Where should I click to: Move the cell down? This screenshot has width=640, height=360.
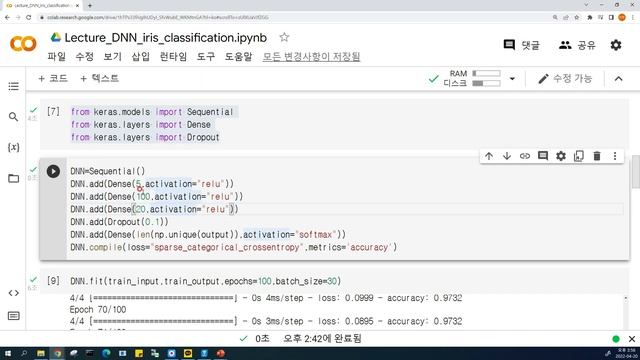pos(507,156)
